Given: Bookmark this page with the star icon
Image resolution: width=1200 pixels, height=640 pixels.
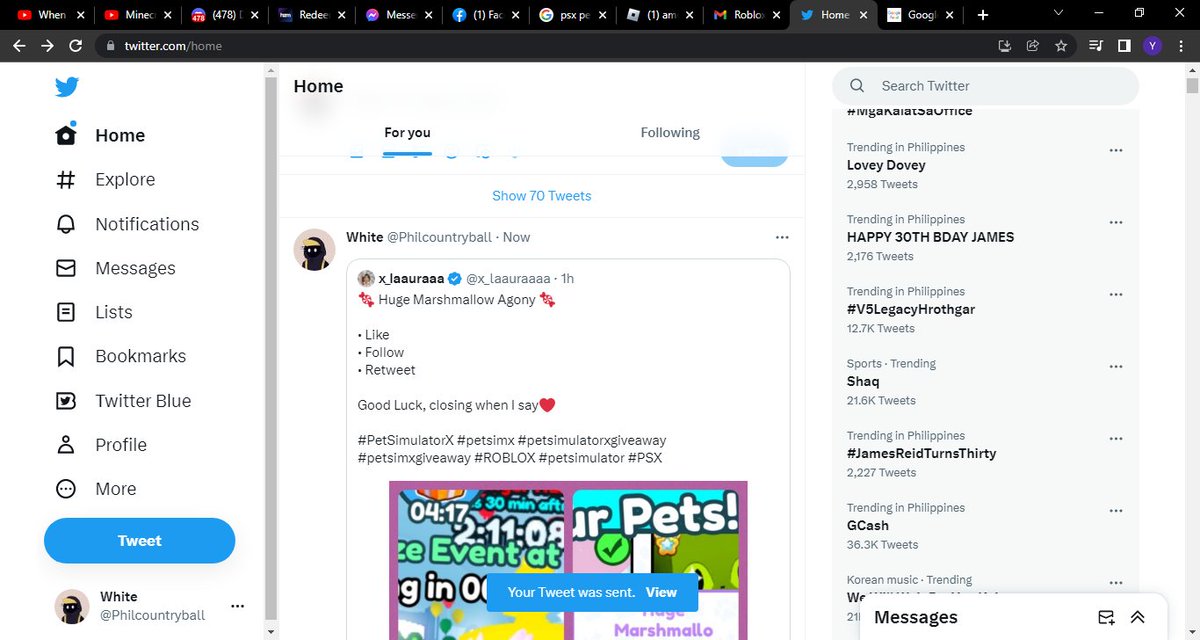Looking at the screenshot, I should click(1061, 46).
